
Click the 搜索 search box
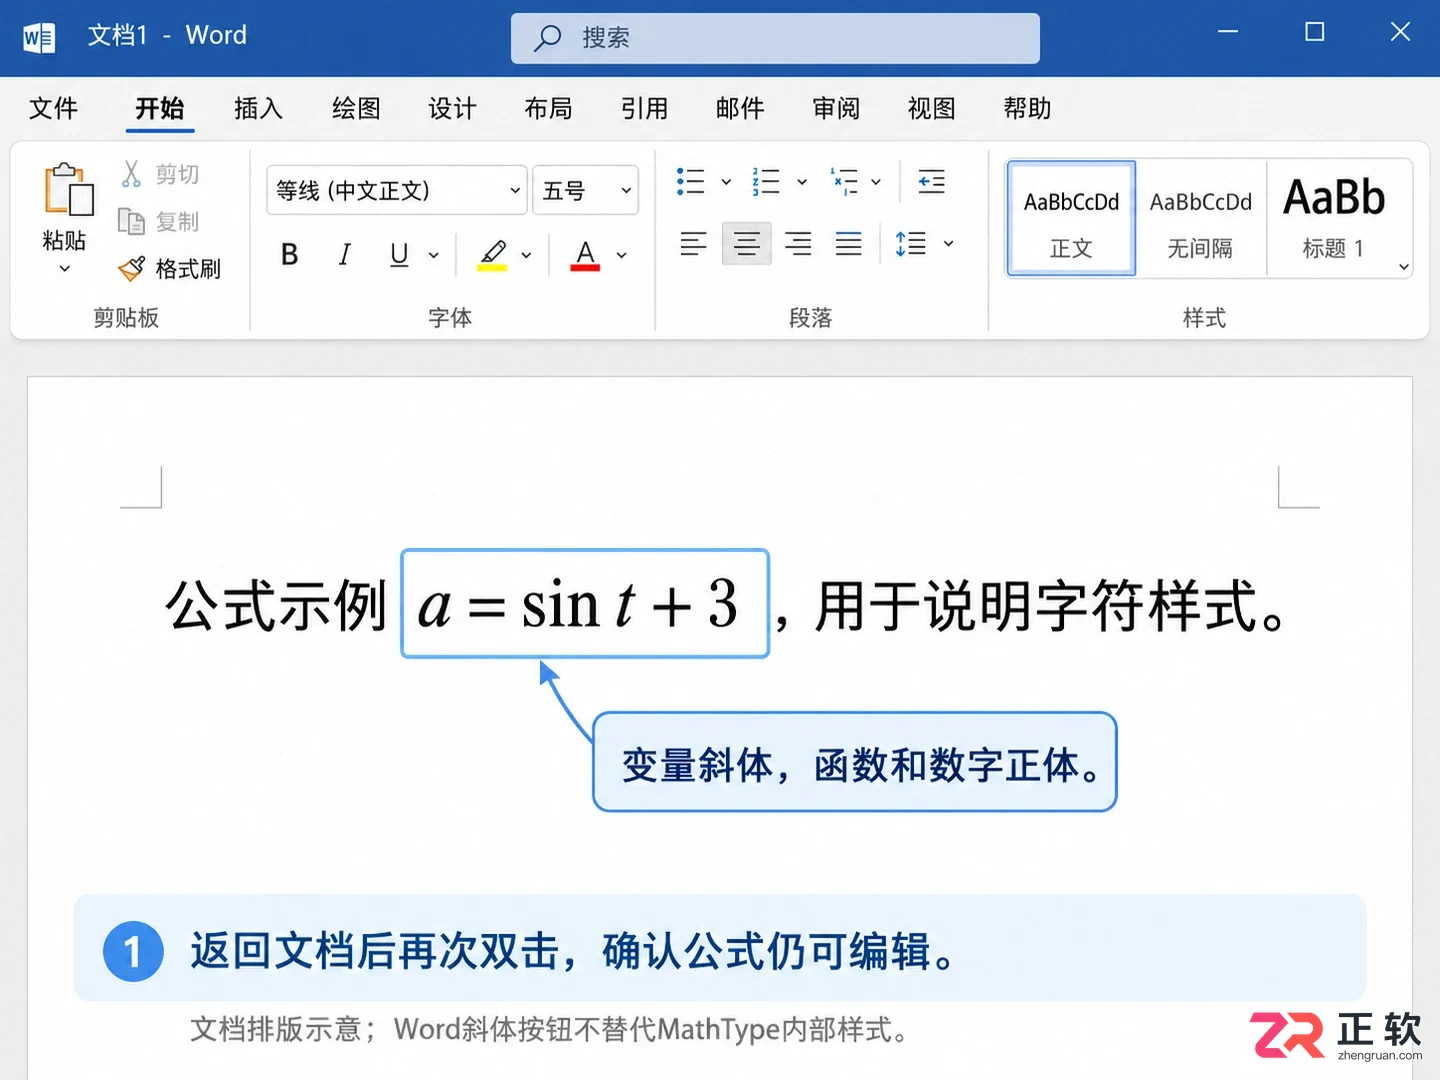(x=775, y=38)
